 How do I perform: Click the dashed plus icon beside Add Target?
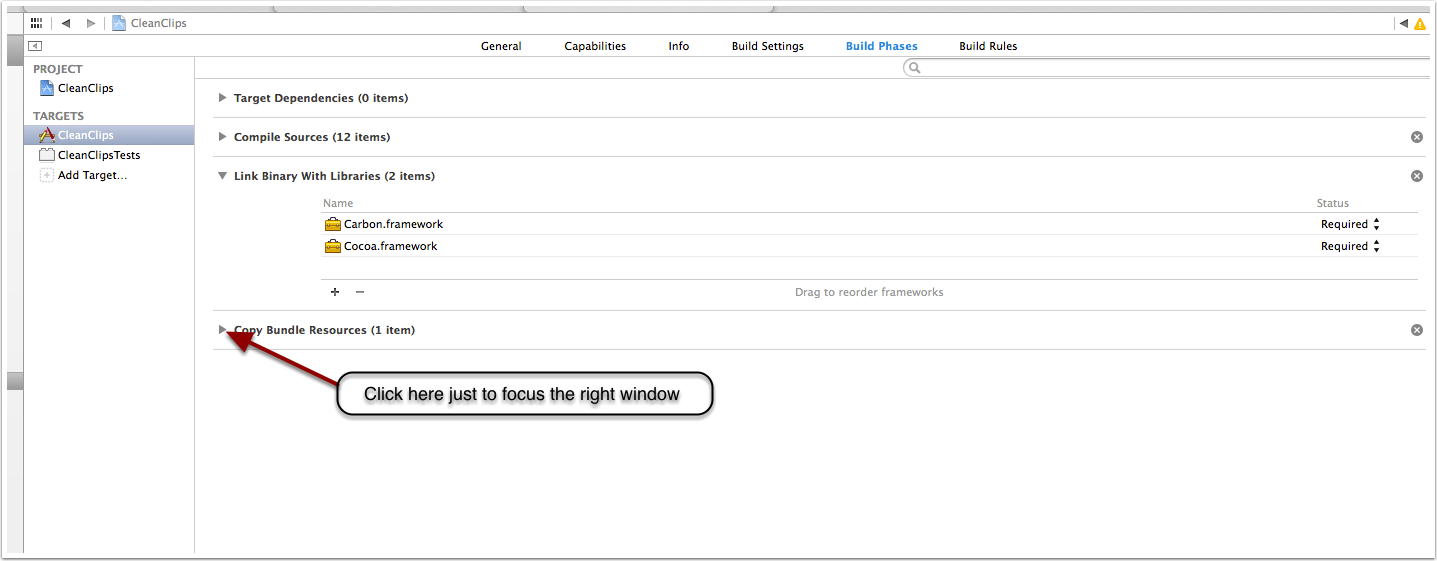(x=47, y=175)
